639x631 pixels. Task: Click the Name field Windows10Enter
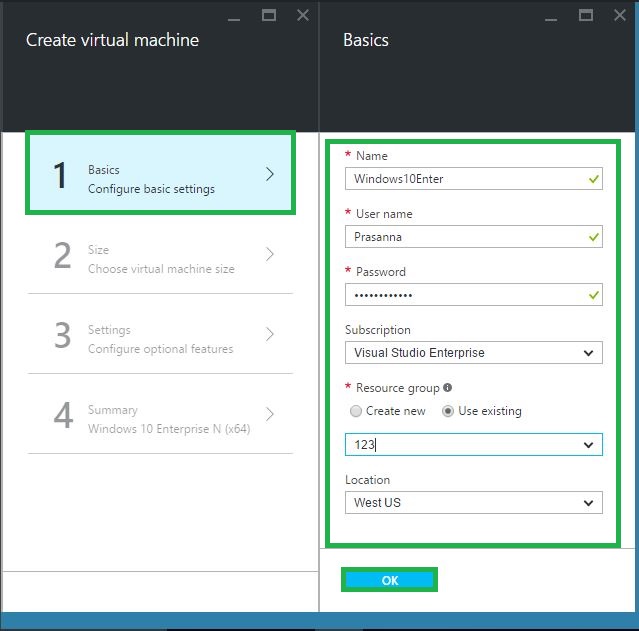pyautogui.click(x=474, y=179)
